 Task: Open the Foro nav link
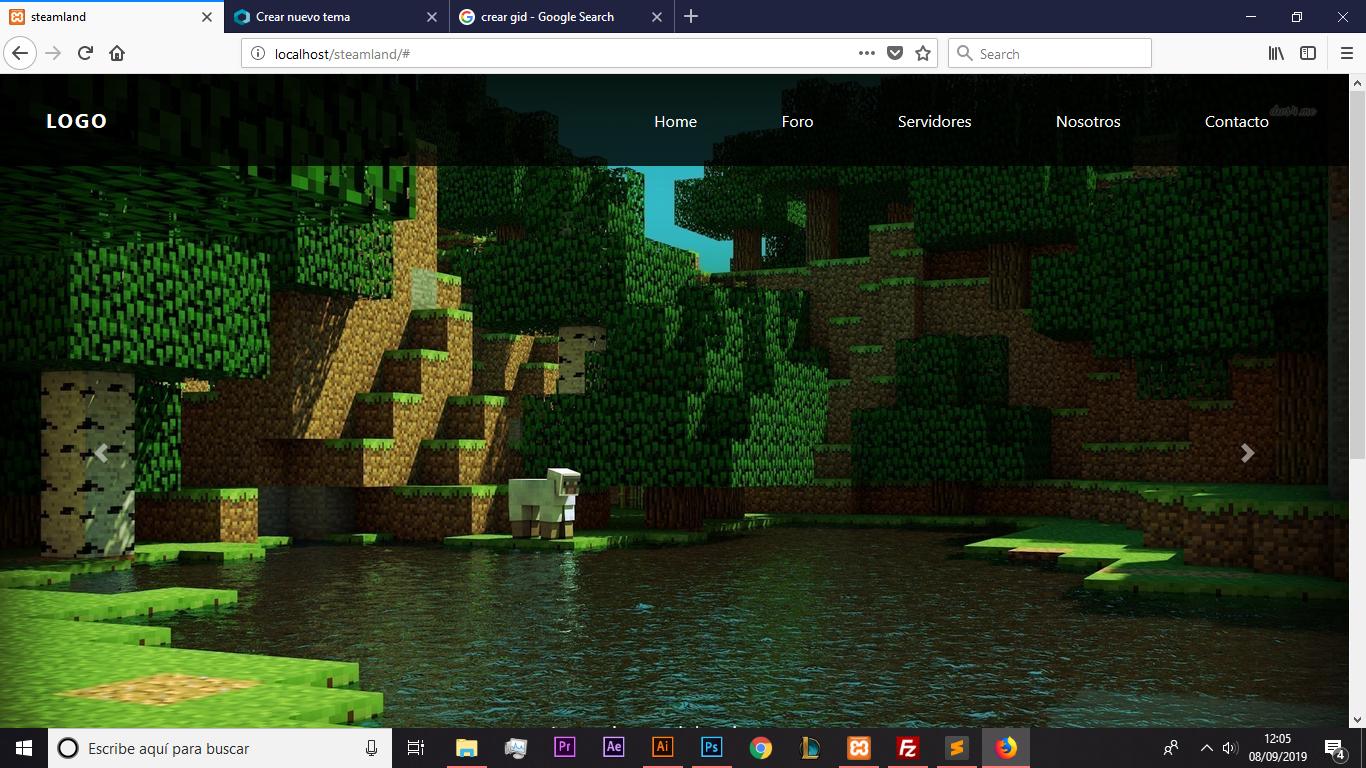797,121
